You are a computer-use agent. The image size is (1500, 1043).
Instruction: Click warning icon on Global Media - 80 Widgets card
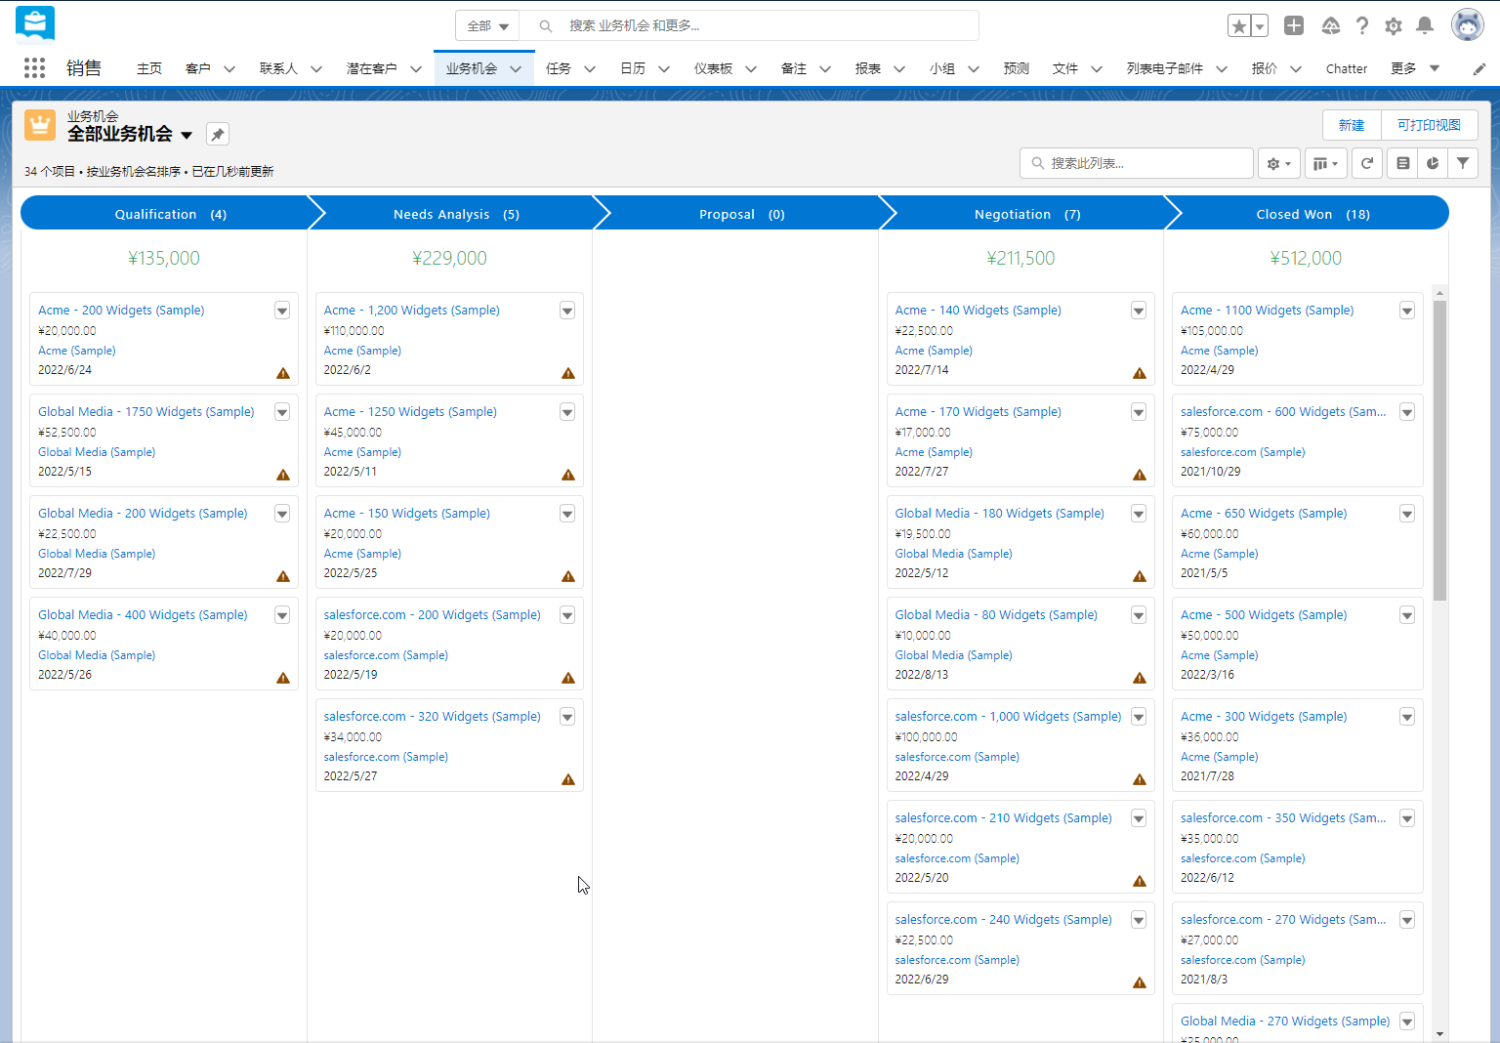1139,678
